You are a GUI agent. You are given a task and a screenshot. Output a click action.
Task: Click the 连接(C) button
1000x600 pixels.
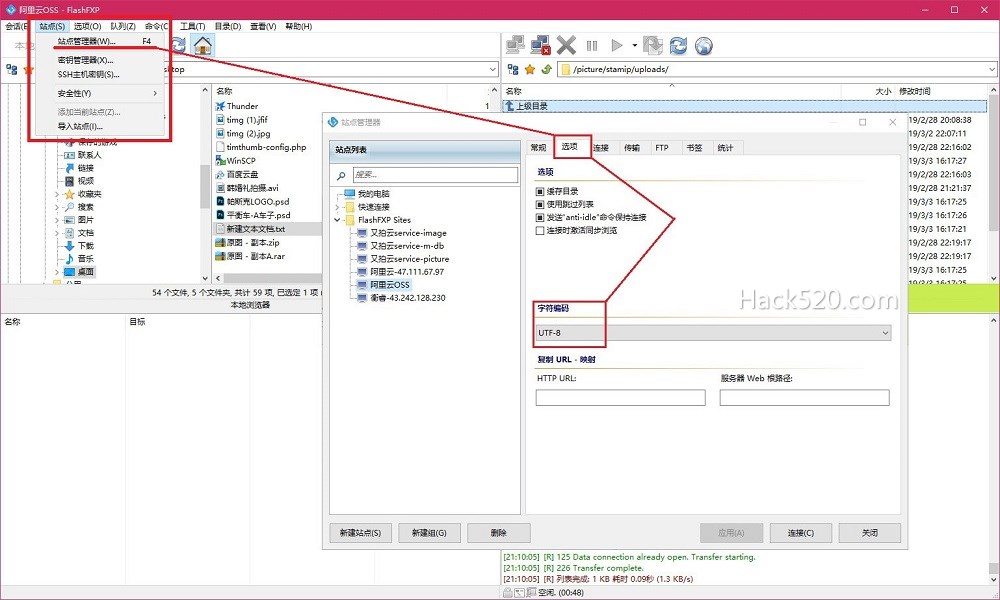point(800,533)
